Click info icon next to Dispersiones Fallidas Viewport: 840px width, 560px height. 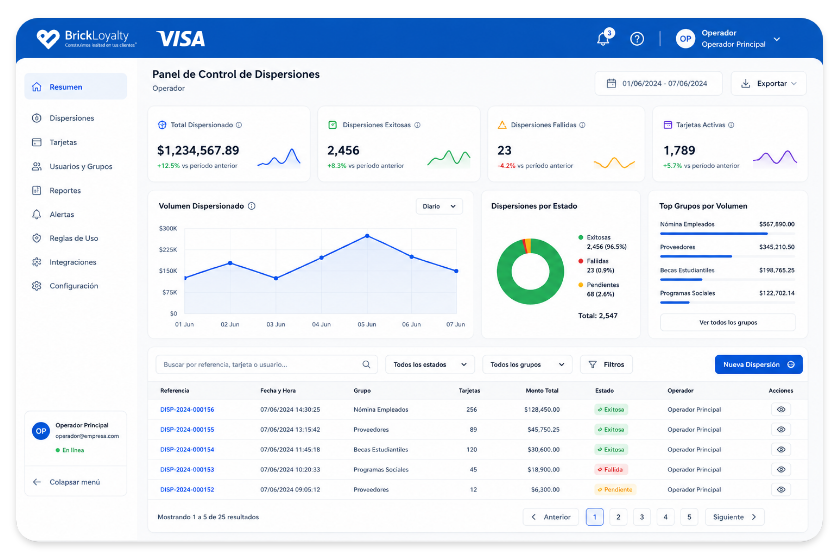point(582,125)
